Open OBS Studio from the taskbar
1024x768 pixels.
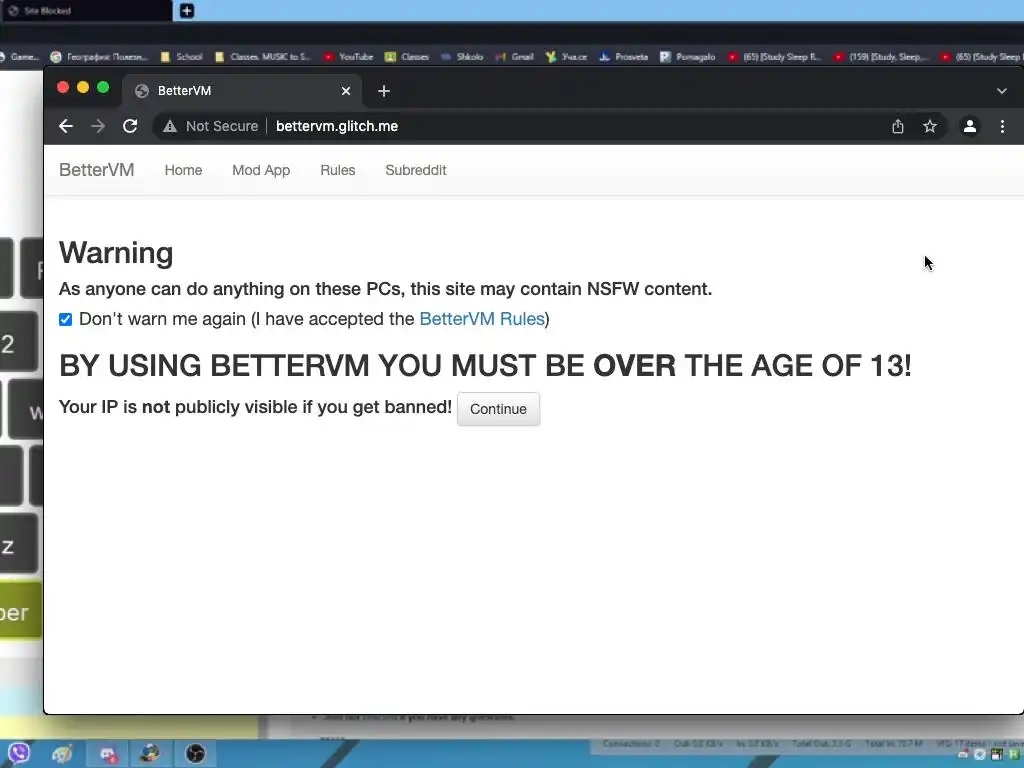point(195,754)
